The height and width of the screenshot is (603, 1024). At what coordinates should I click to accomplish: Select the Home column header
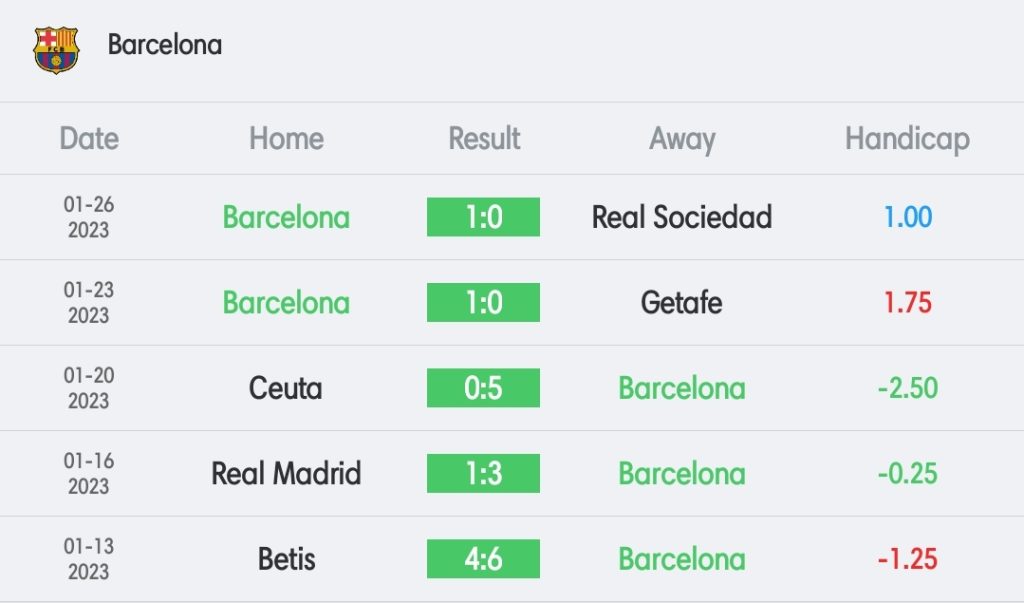(x=286, y=139)
